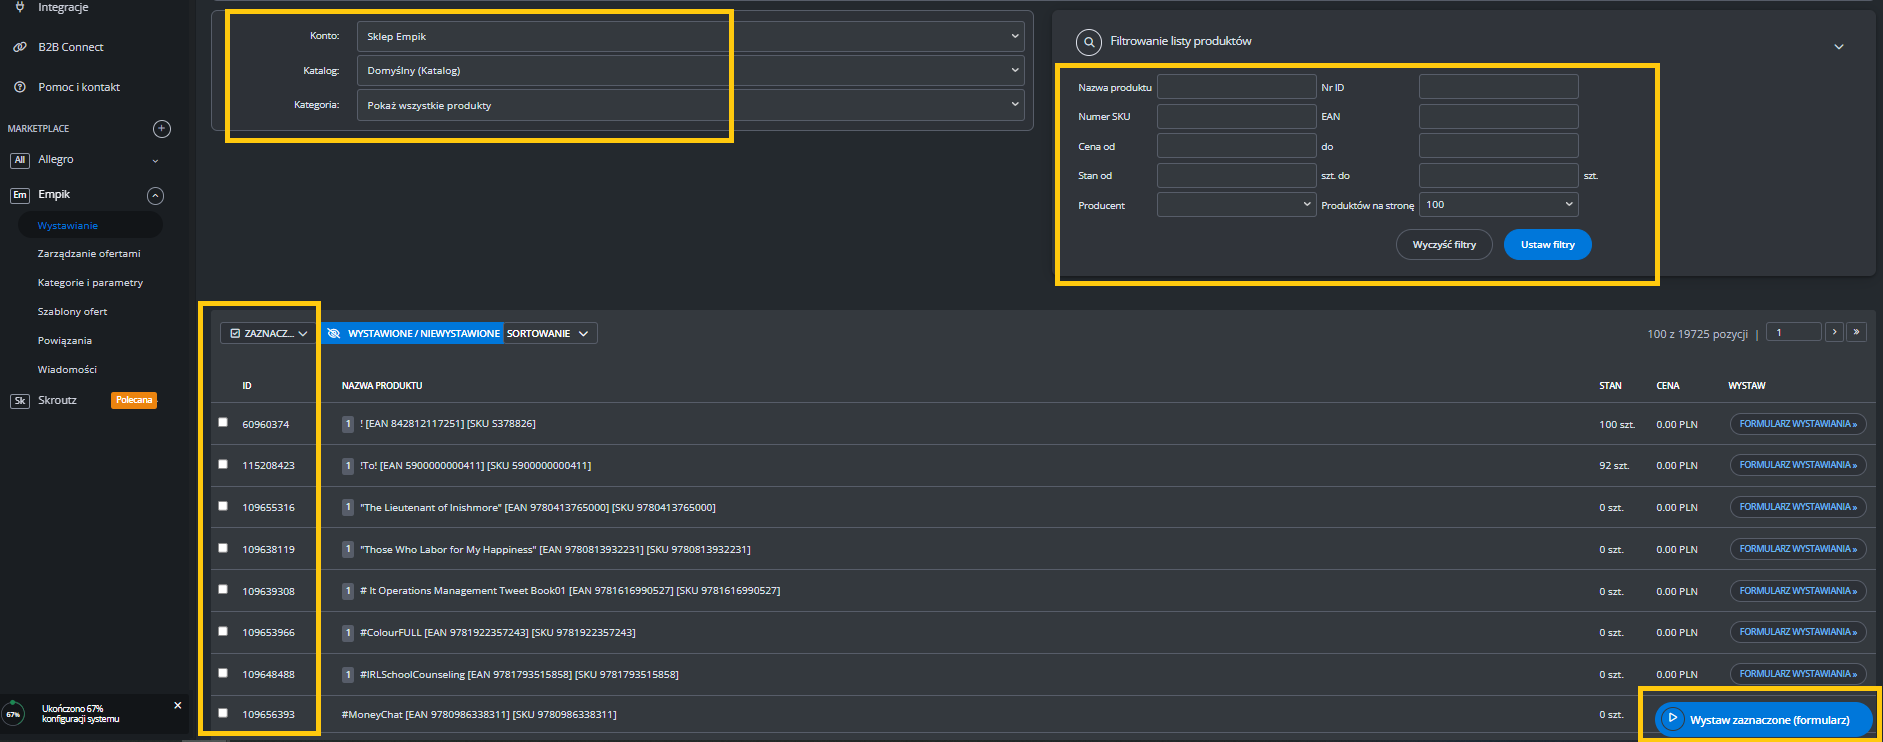Go to next page of products
Viewport: 1883px width, 742px height.
1834,332
